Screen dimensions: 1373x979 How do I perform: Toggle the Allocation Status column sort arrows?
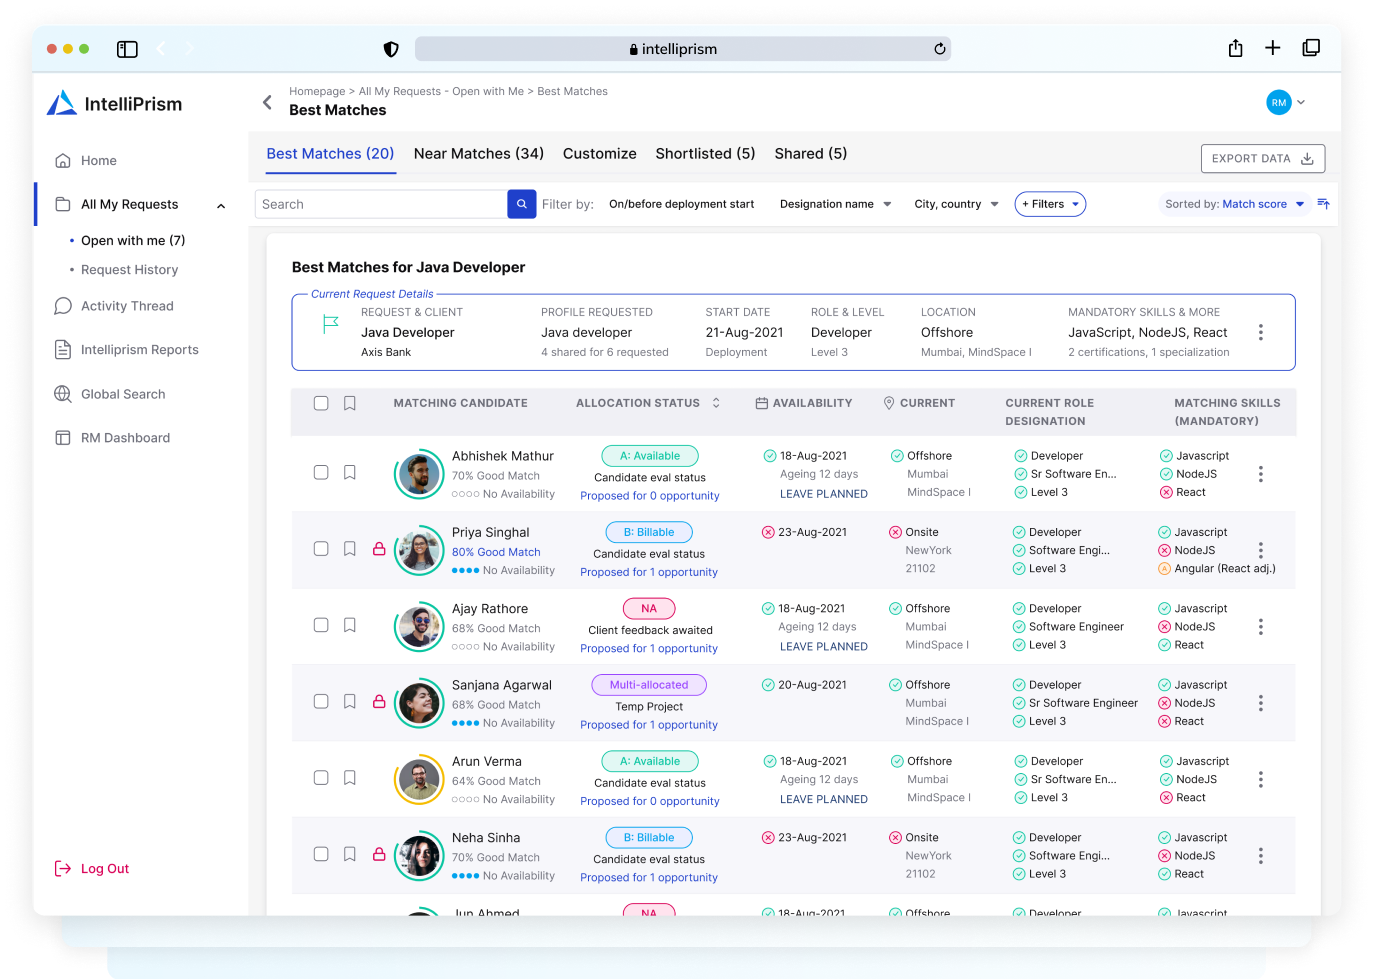pos(716,403)
